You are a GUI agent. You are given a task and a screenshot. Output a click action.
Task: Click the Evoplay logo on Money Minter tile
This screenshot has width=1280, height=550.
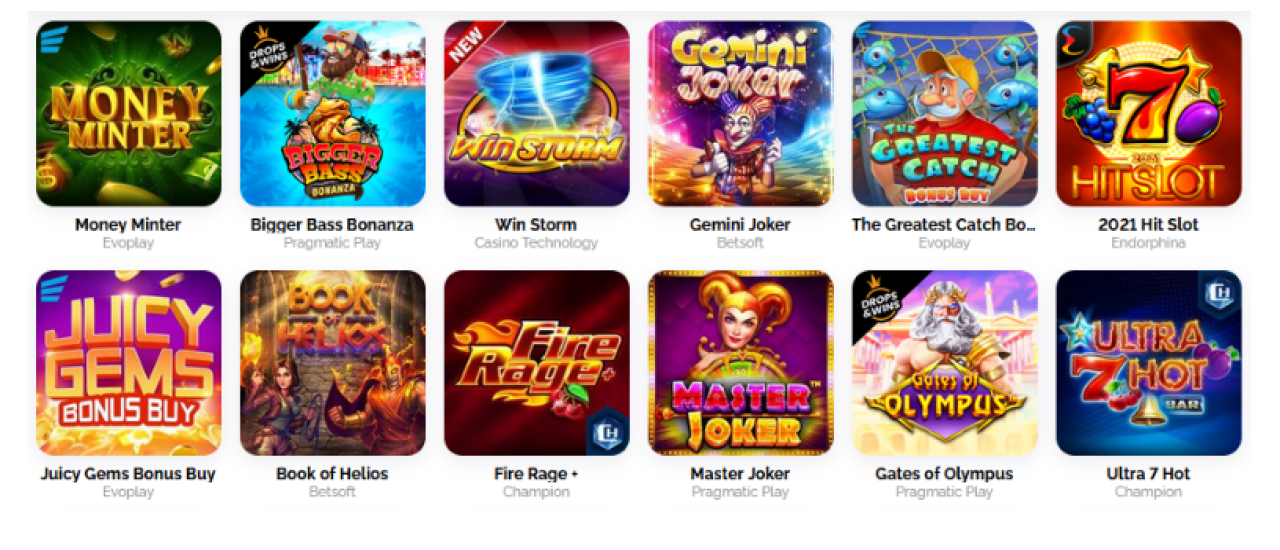(x=51, y=37)
